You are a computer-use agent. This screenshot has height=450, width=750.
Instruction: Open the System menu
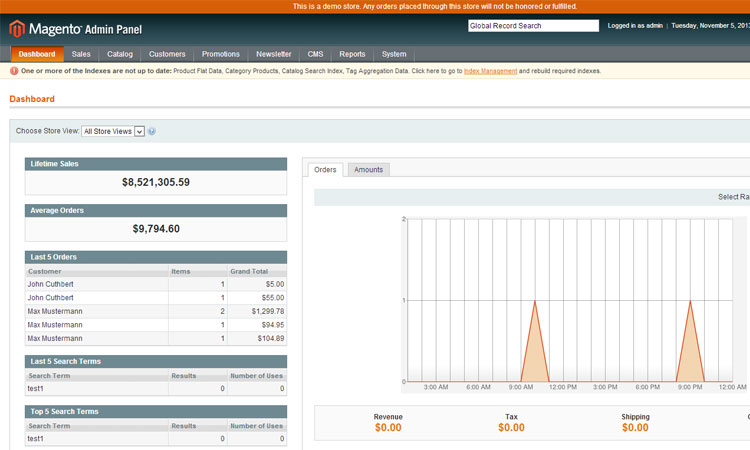(394, 54)
